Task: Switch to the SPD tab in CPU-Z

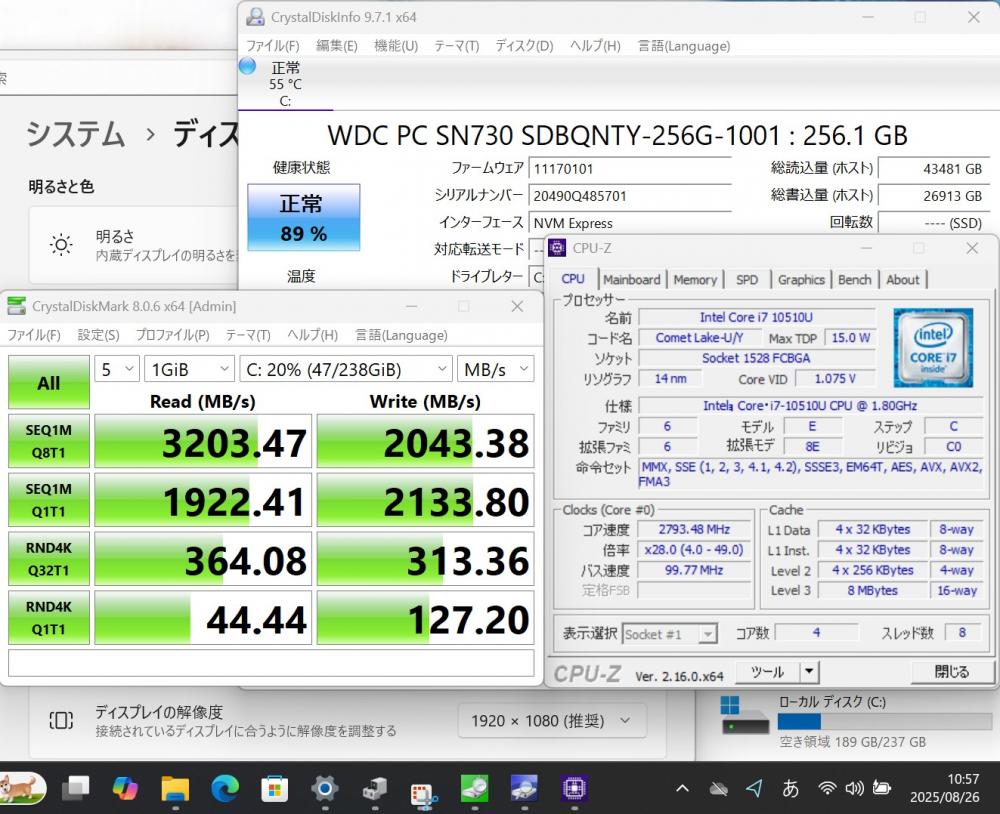Action: click(x=747, y=279)
